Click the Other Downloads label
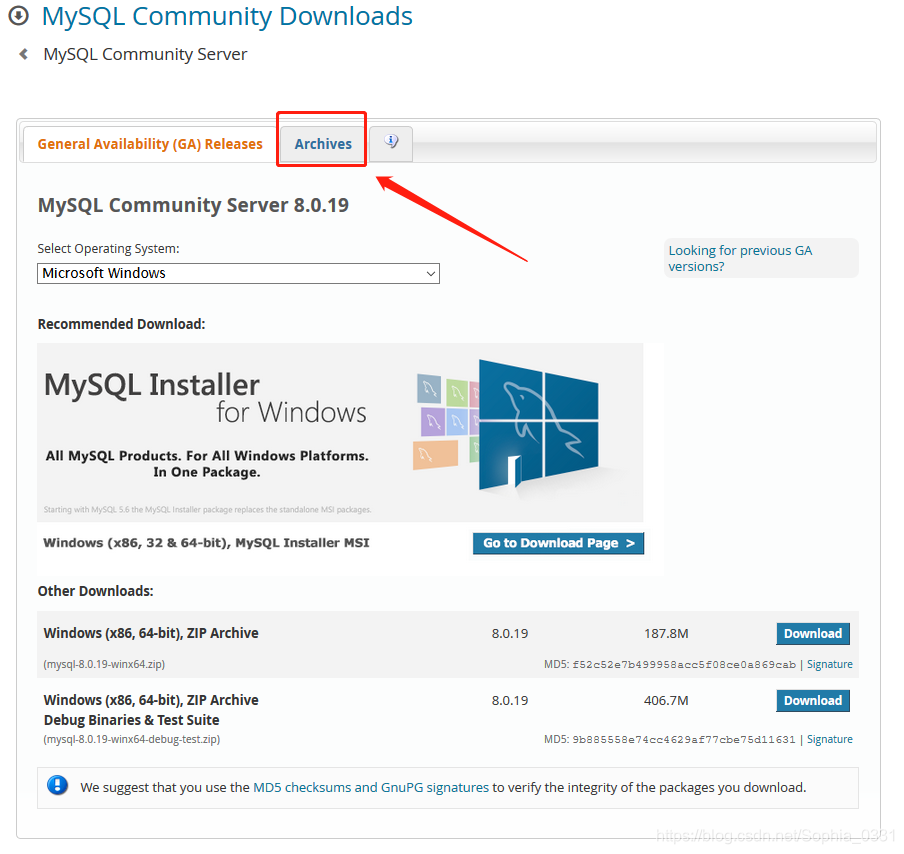The width and height of the screenshot is (904, 854). click(96, 591)
